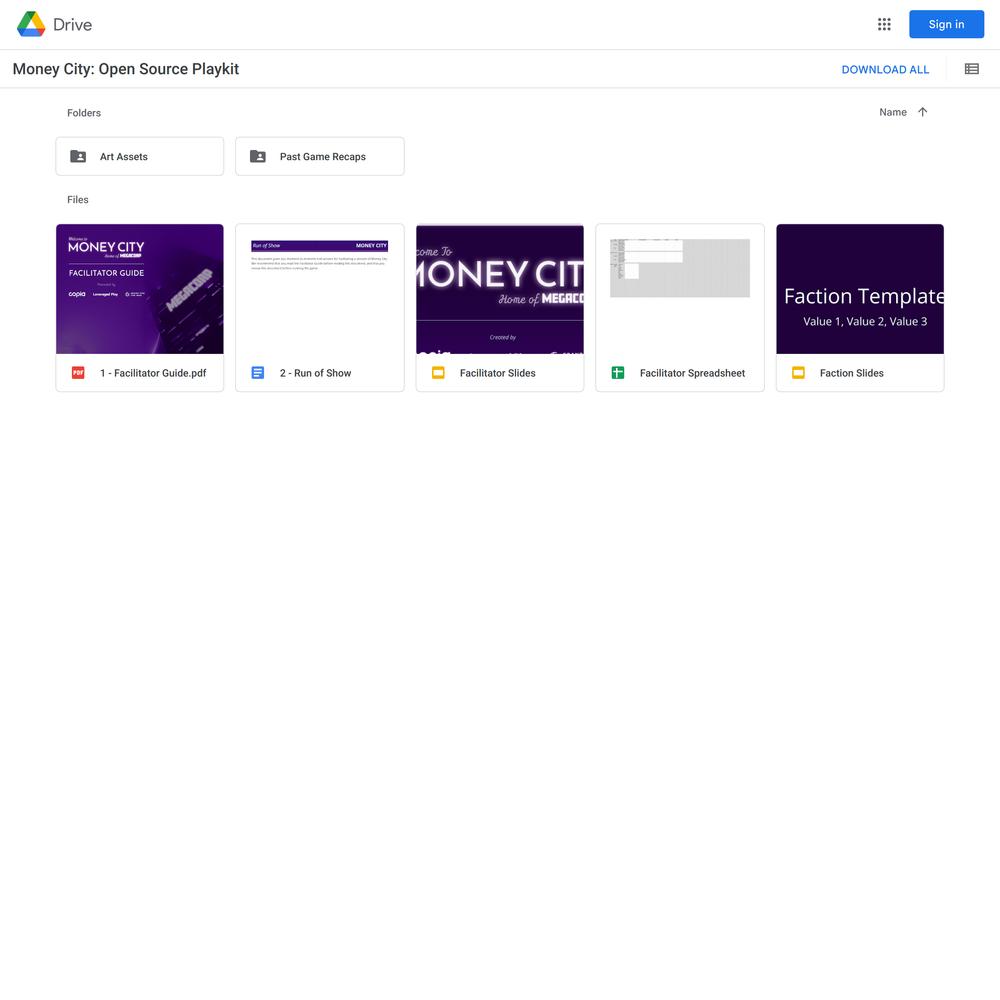Click the Art Assets shared folder icon
This screenshot has width=1000, height=1000.
coord(78,156)
